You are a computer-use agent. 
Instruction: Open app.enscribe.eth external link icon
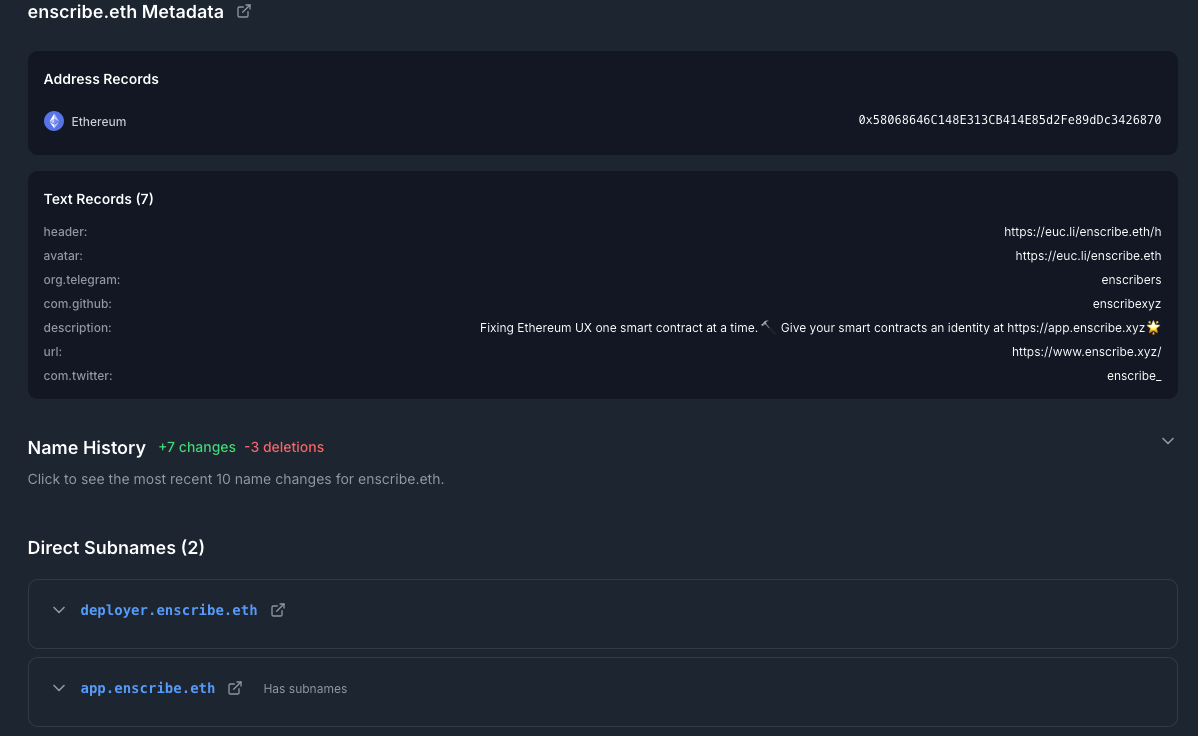coord(235,688)
